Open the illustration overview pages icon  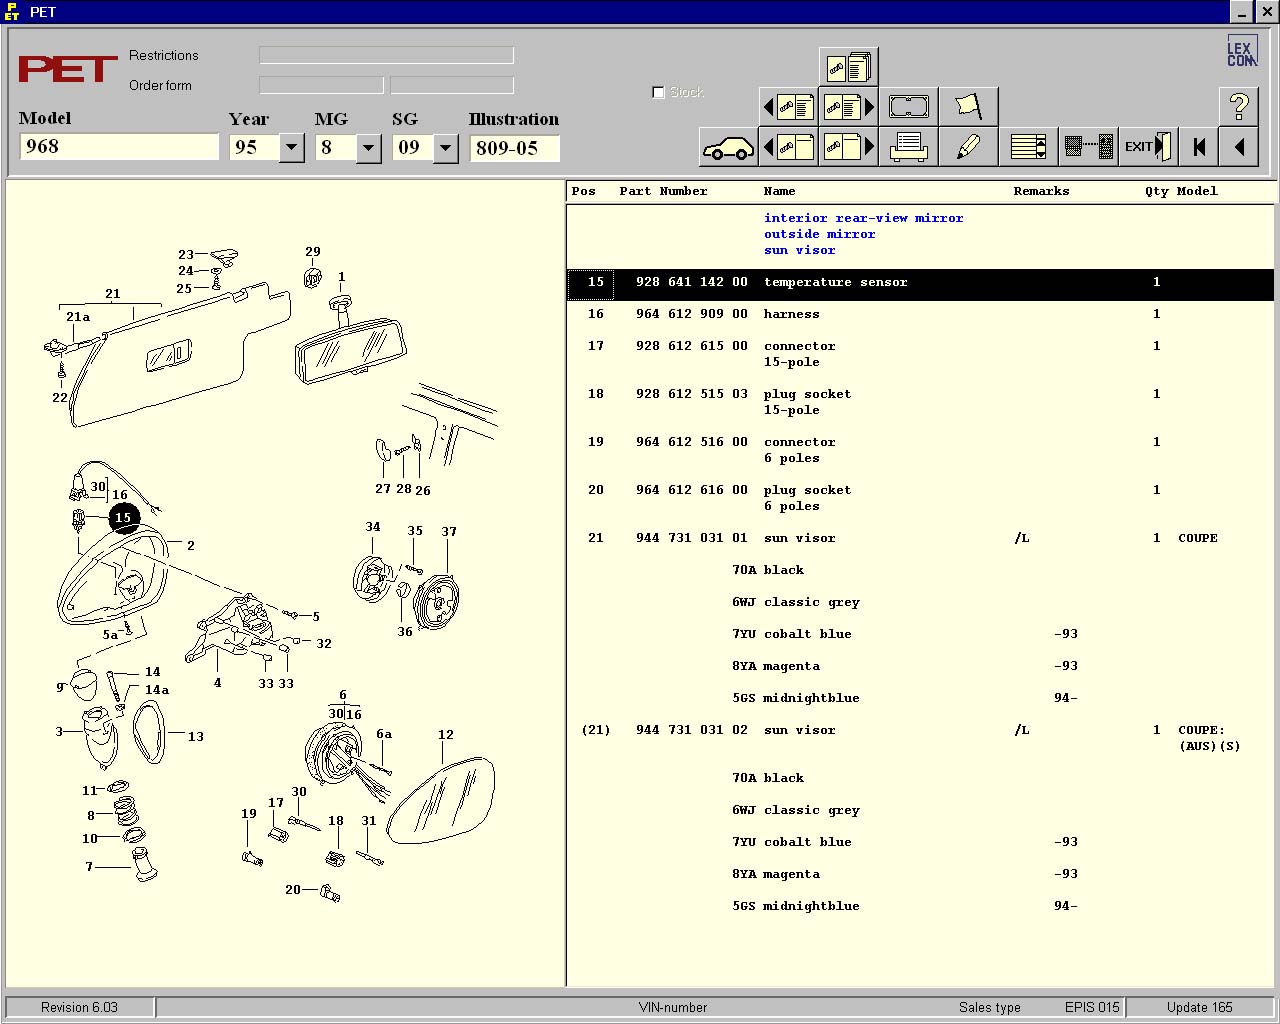[x=849, y=67]
